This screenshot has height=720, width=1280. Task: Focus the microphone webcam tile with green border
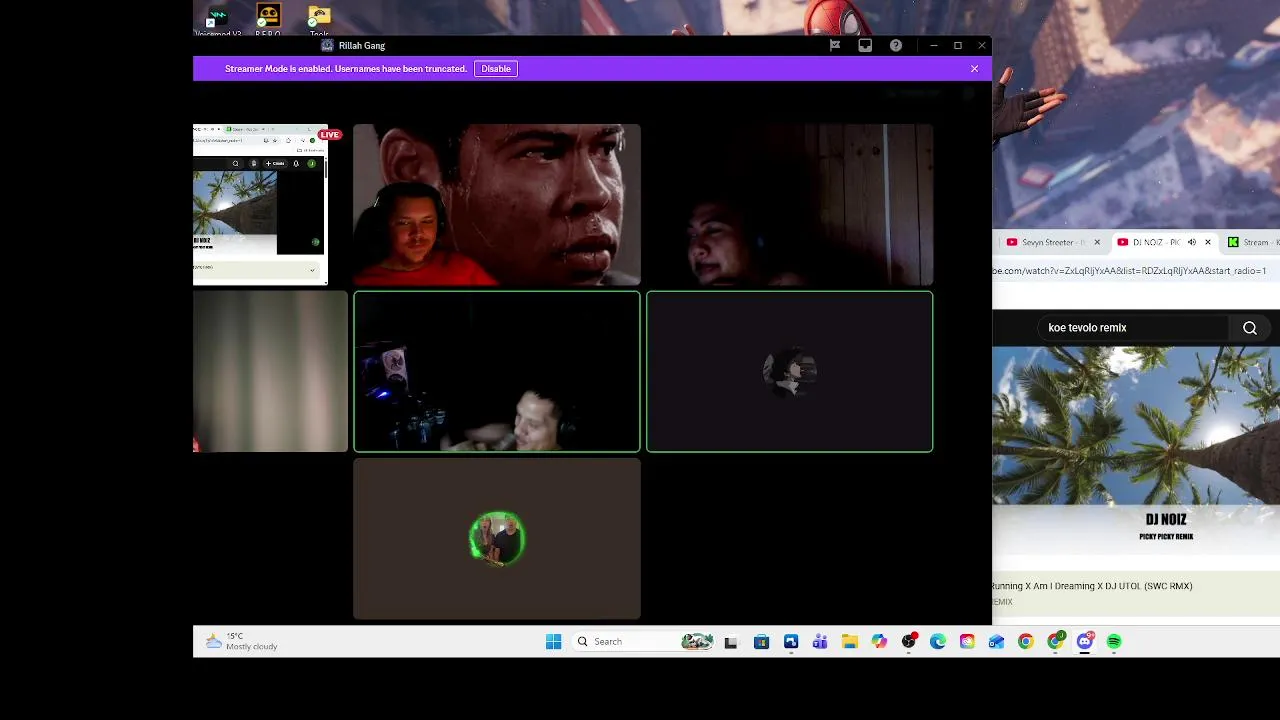[497, 372]
